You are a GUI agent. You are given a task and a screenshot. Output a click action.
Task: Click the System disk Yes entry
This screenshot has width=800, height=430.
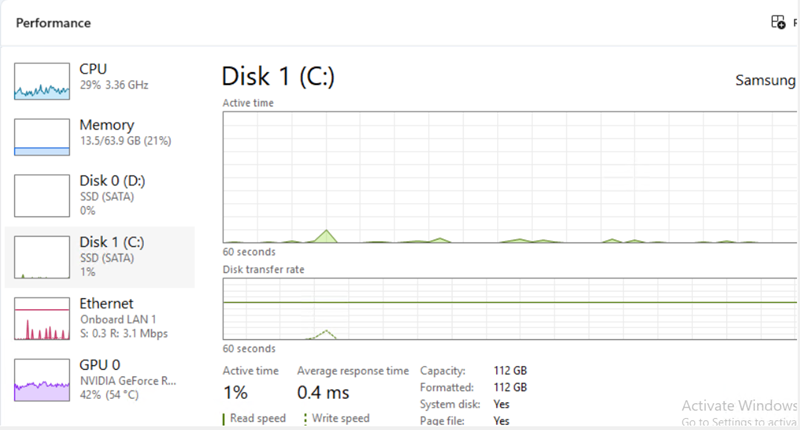pos(501,404)
